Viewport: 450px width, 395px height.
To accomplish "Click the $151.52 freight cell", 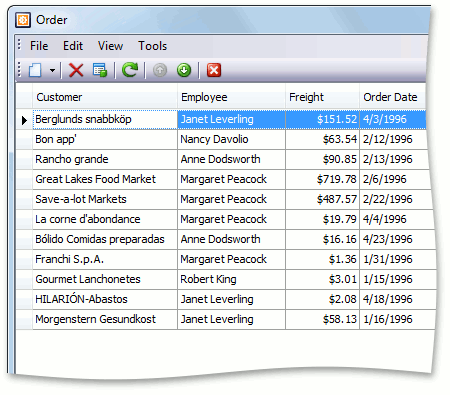I will click(x=322, y=119).
